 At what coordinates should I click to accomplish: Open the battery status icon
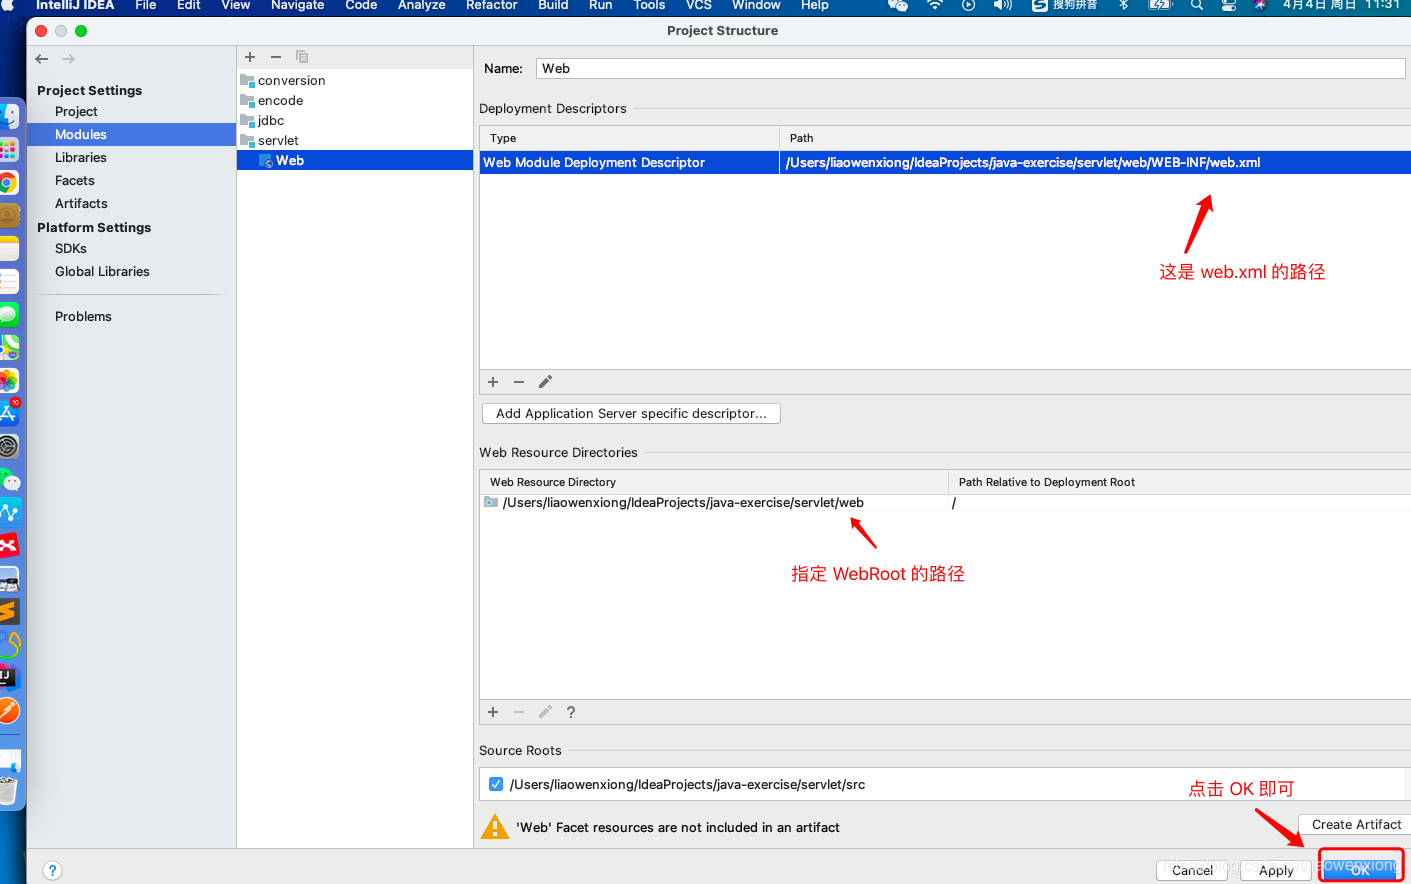[1160, 5]
